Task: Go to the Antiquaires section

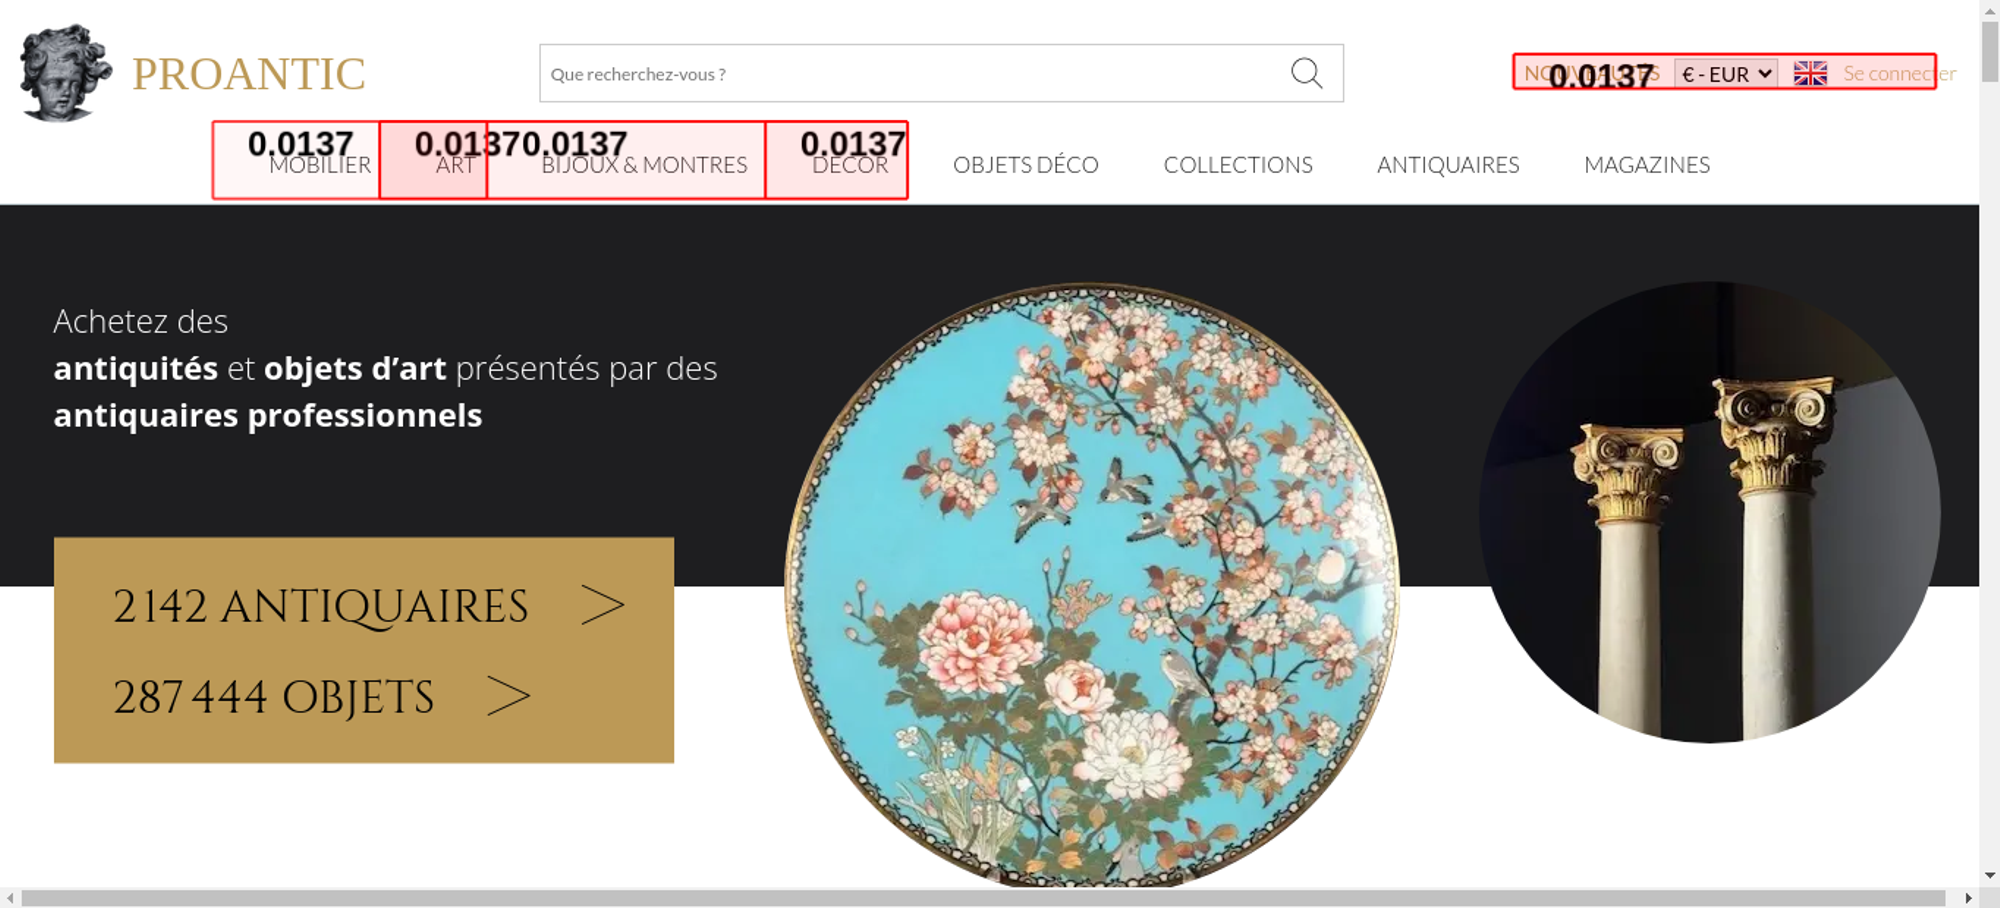Action: pyautogui.click(x=1448, y=165)
